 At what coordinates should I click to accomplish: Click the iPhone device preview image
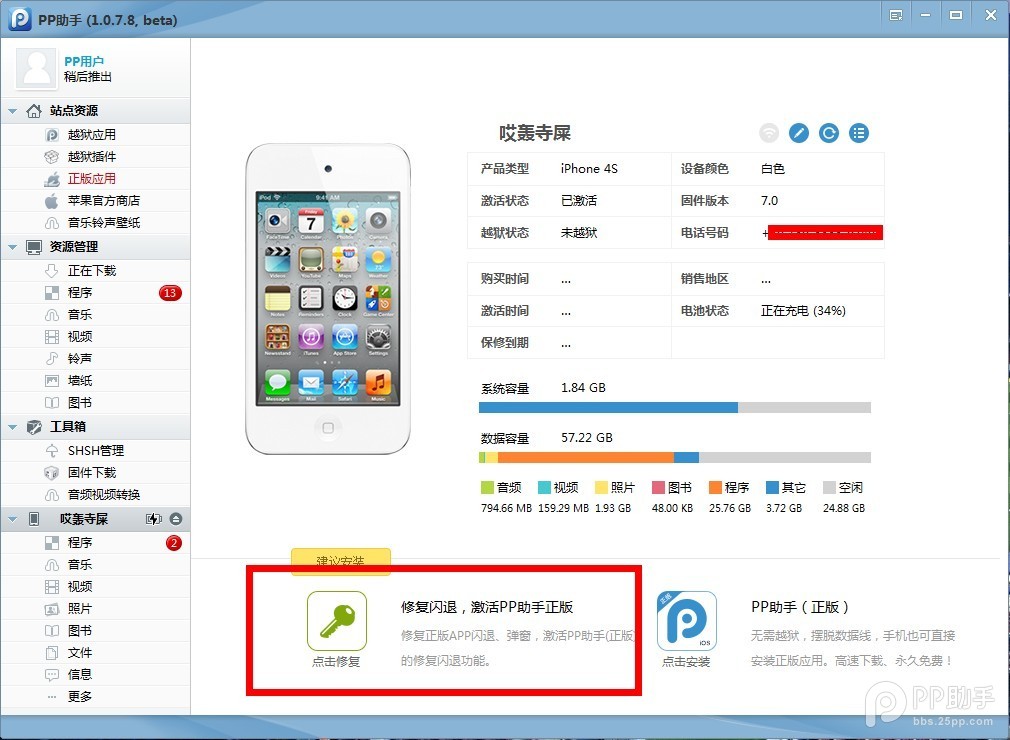pos(328,299)
